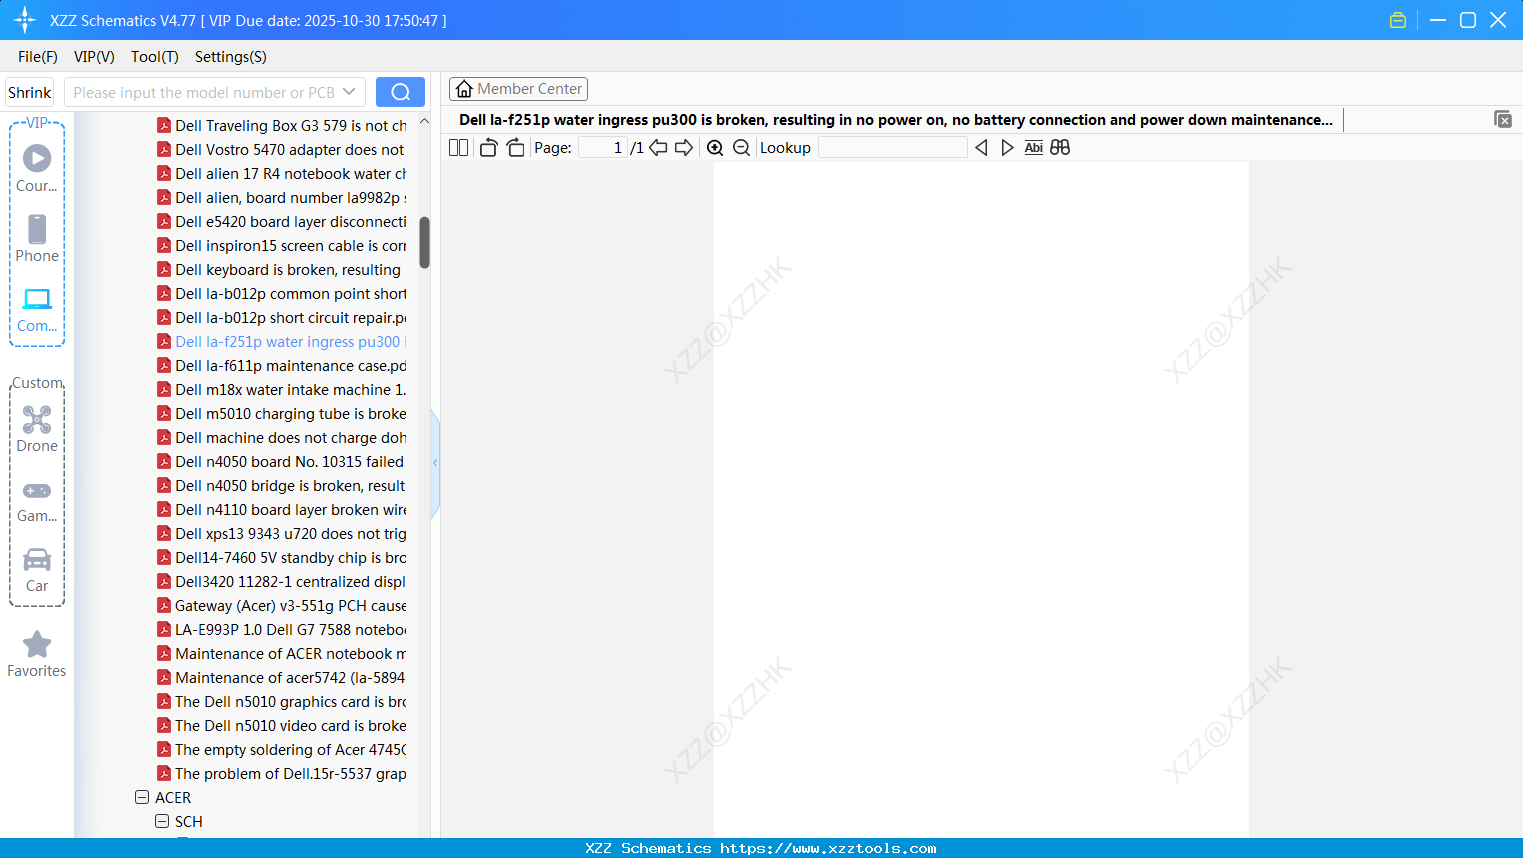Open 'Dell m5010 charging tube' file
1523x858 pixels.
pos(282,414)
